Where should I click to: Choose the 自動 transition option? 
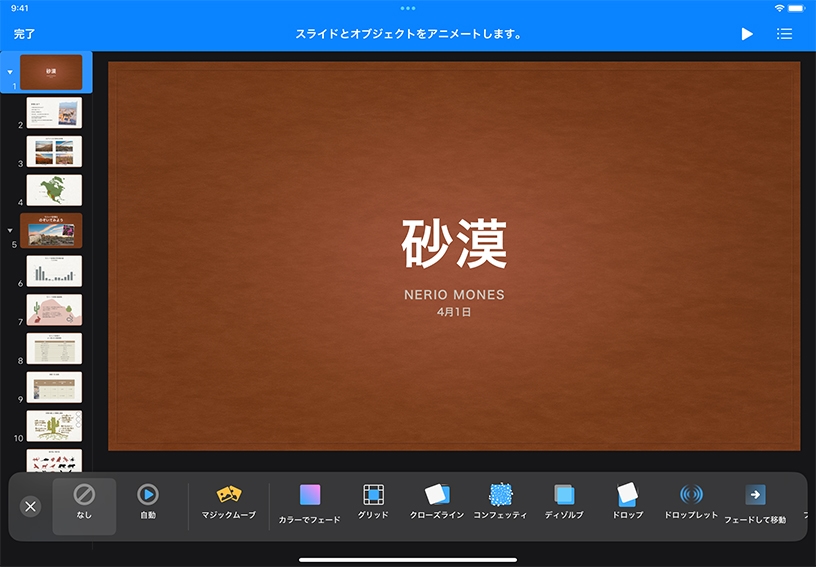(x=147, y=504)
